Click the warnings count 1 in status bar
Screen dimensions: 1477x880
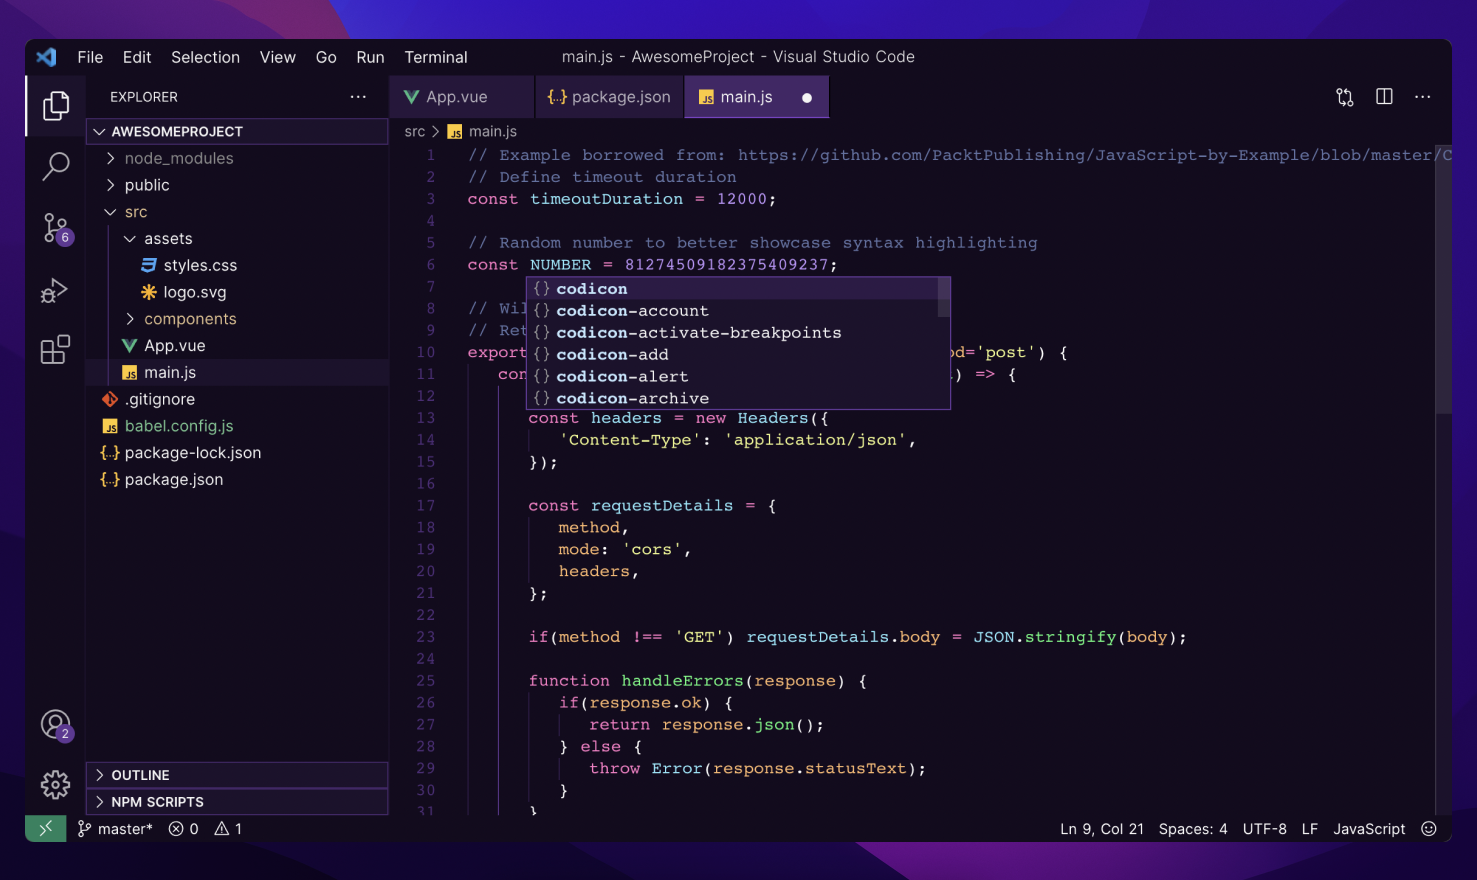point(228,829)
